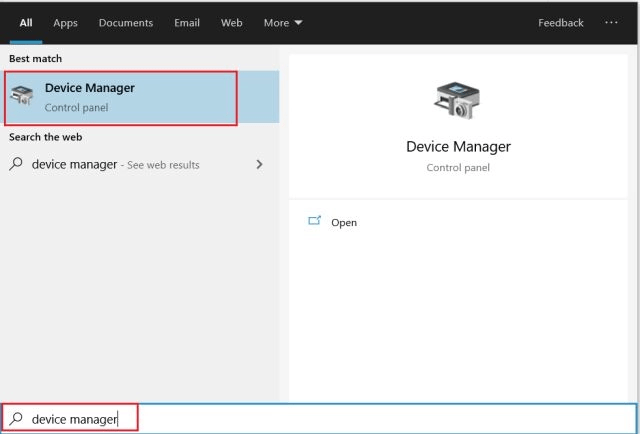Click the magnifier icon beside the web result

pos(16,164)
